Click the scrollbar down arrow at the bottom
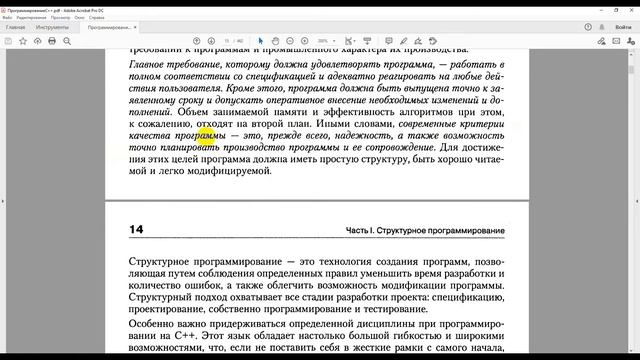The width and height of the screenshot is (640, 360). [x=631, y=350]
